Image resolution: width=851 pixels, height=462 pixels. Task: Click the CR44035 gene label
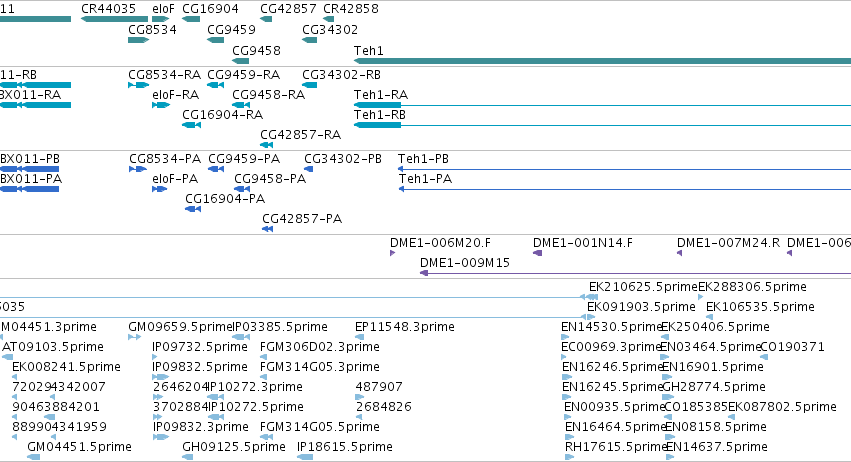click(x=108, y=9)
